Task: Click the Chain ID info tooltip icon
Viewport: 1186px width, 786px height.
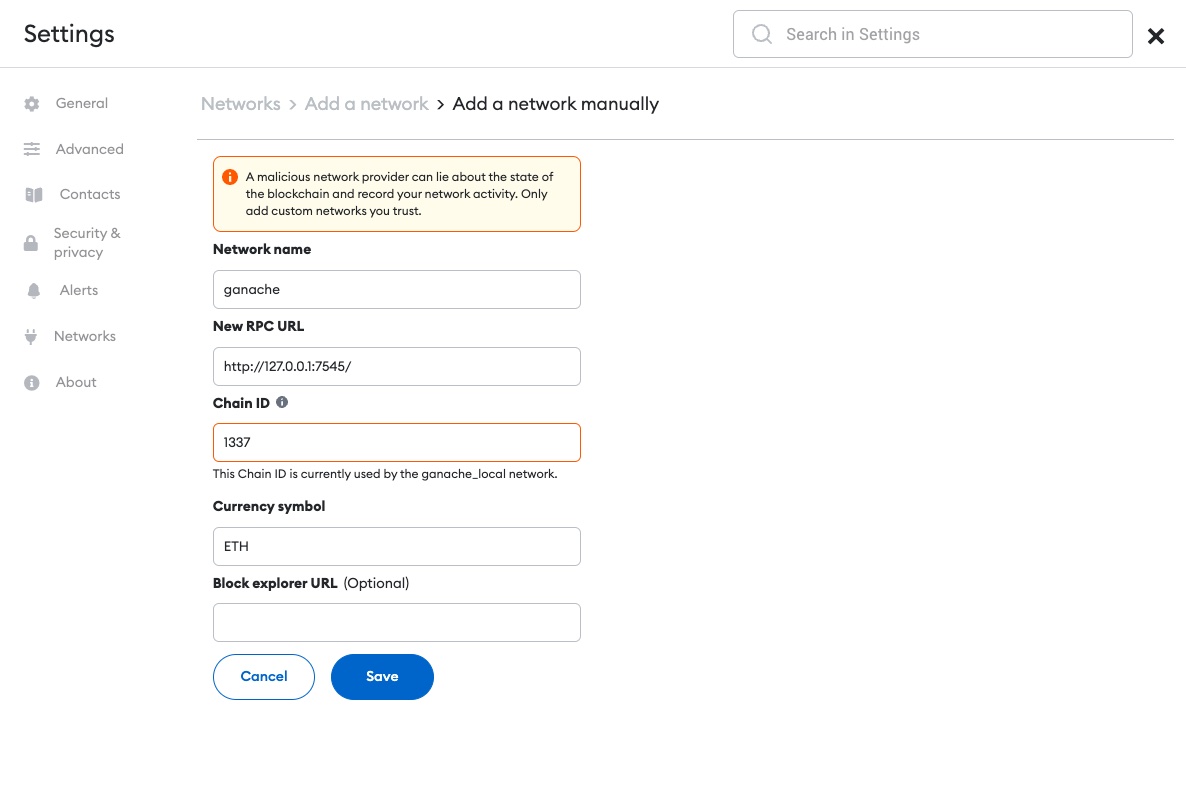Action: coord(282,403)
